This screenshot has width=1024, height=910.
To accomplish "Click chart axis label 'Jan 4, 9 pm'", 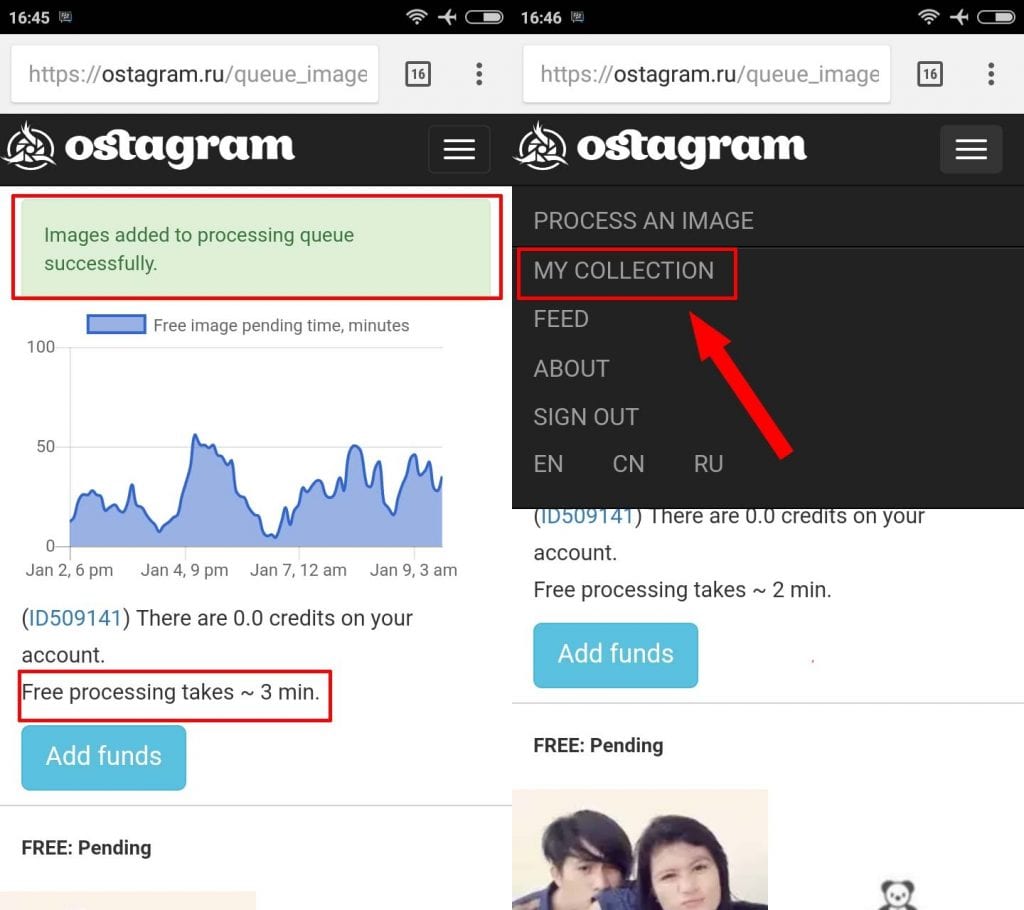I will (x=184, y=570).
